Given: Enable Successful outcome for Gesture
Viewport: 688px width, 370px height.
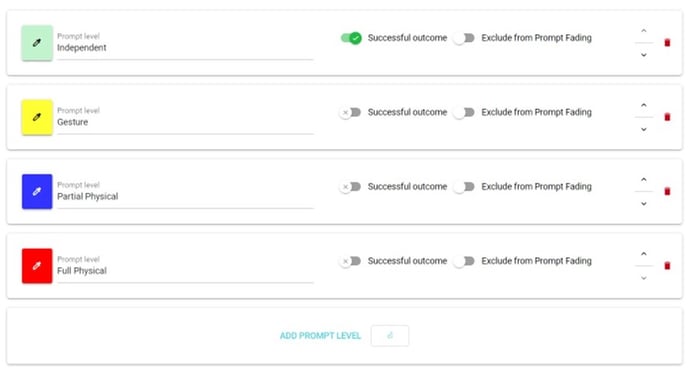Looking at the screenshot, I should (x=350, y=112).
